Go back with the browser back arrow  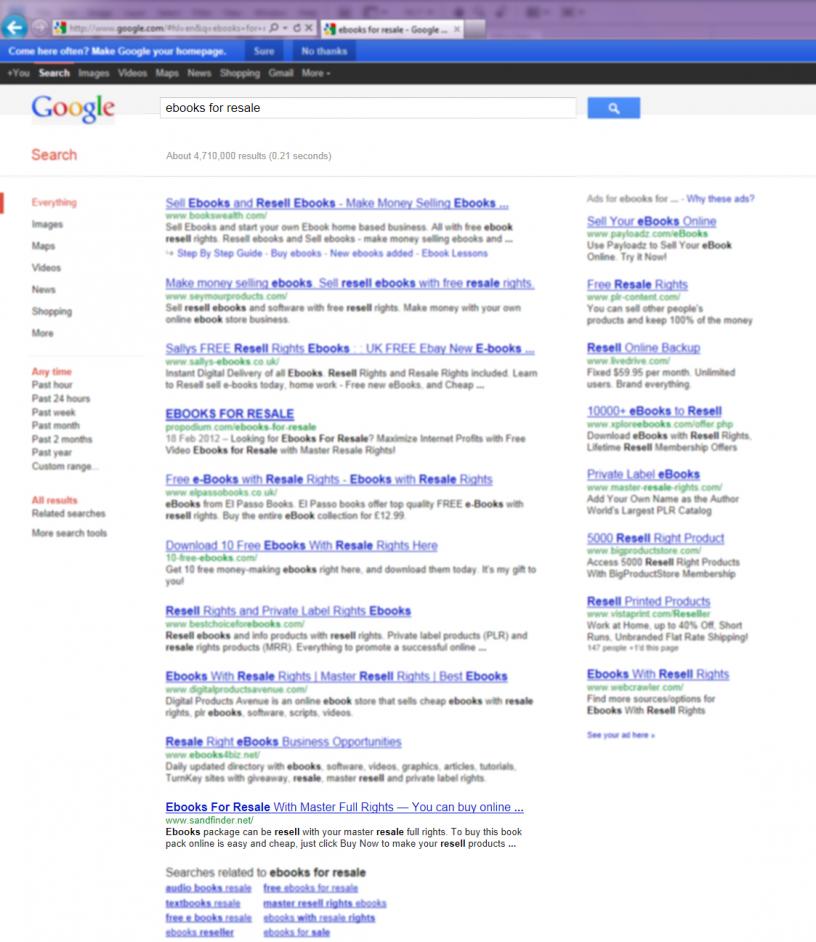point(14,27)
